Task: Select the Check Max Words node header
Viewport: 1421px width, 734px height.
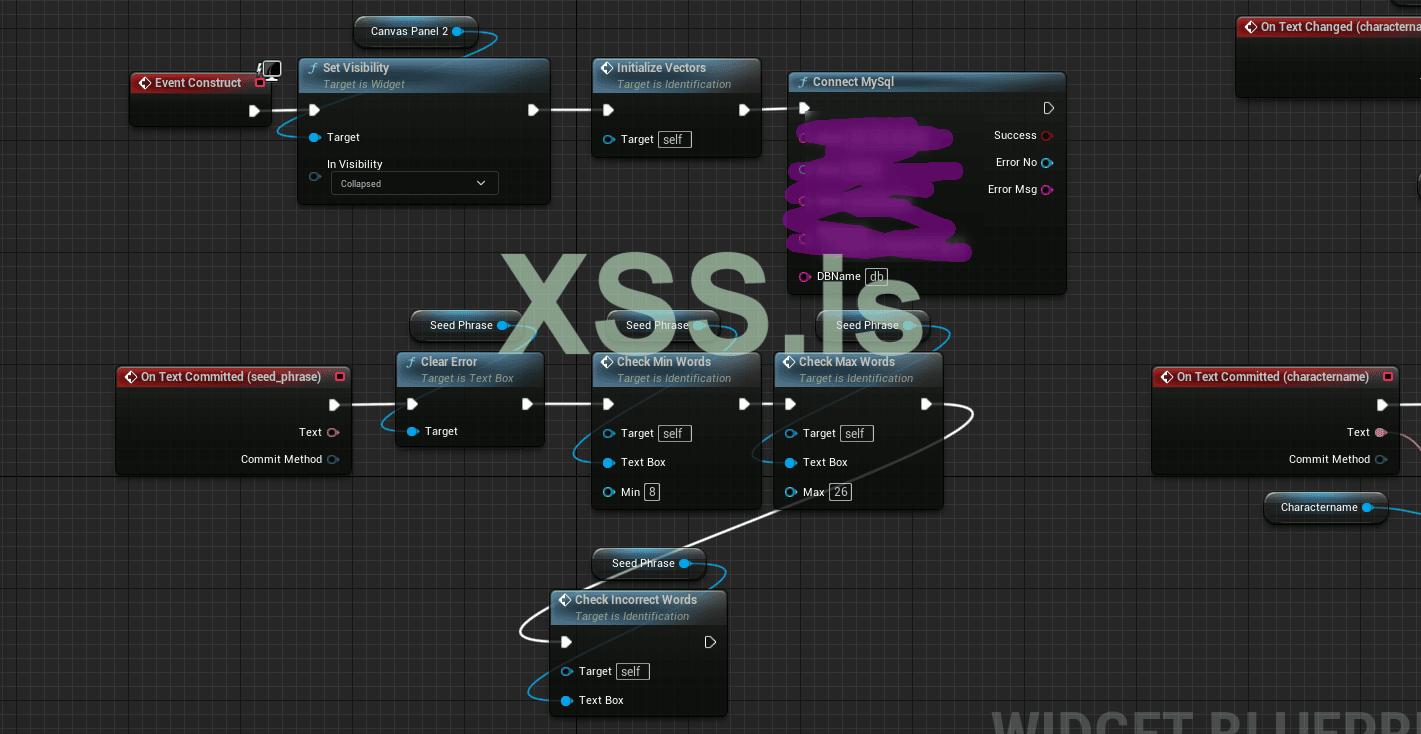Action: coord(859,369)
